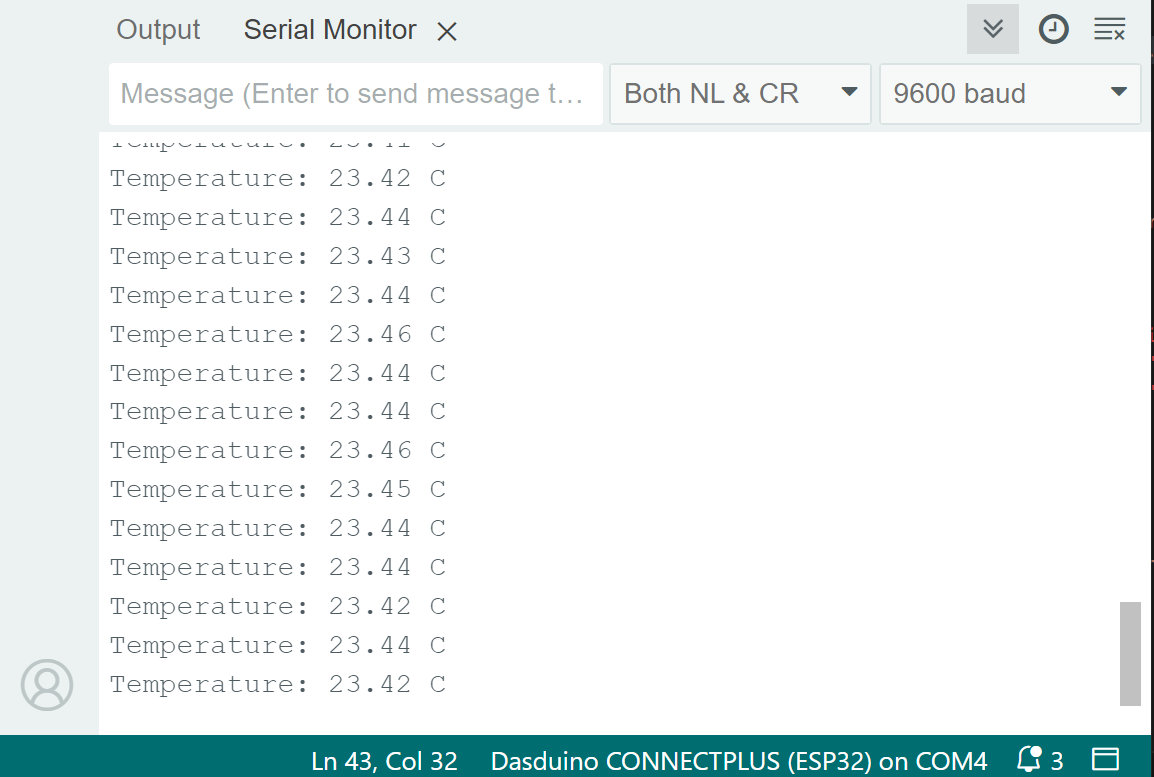Open the Both NL & CR dropdown
Image resolution: width=1154 pixels, height=777 pixels.
740,94
